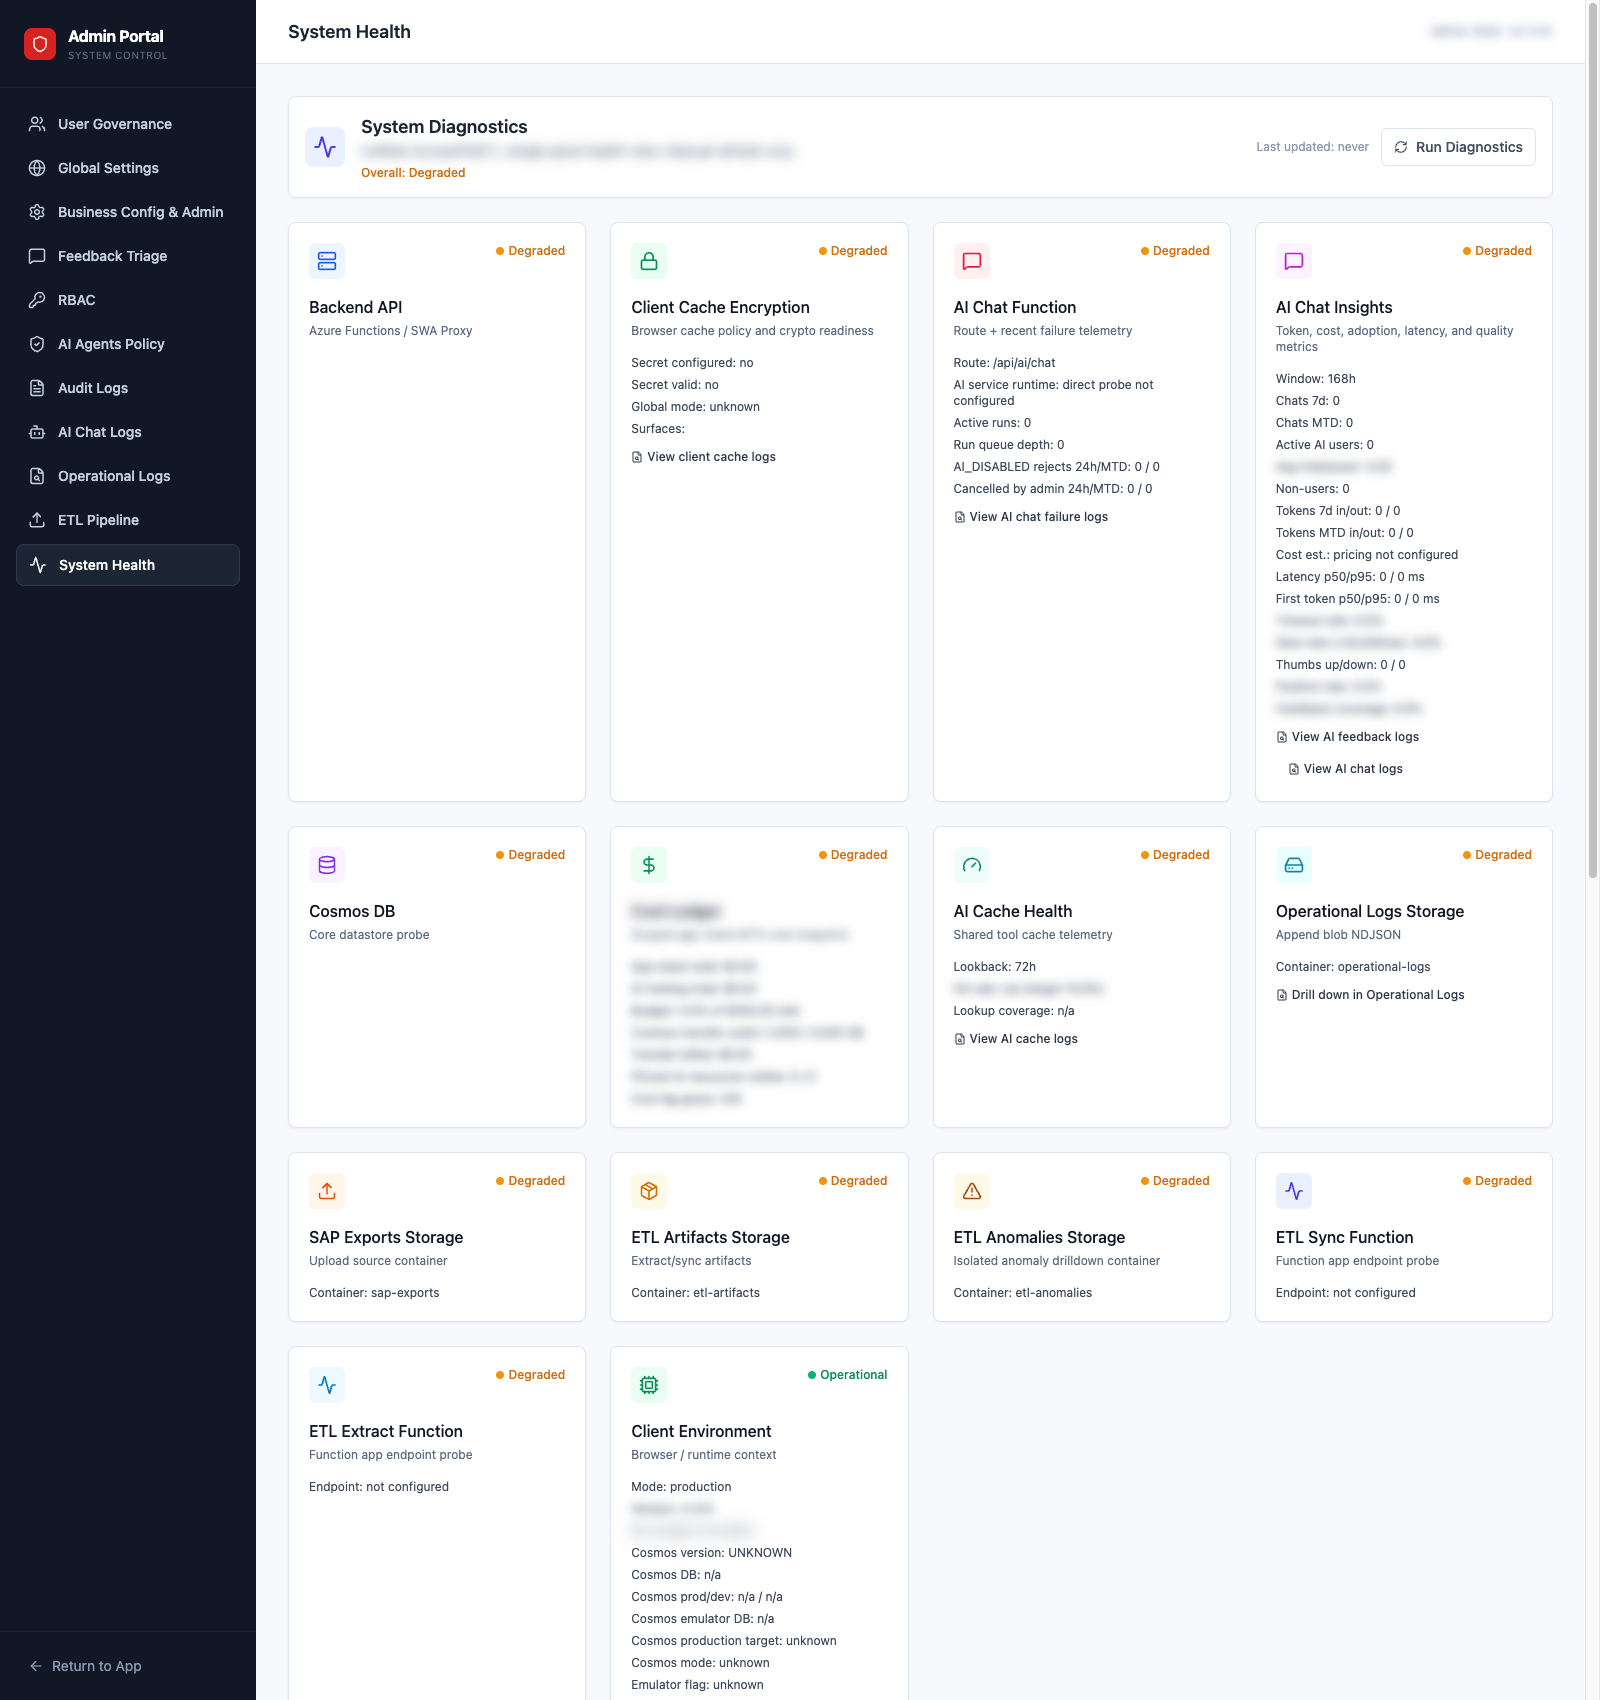Click the Container: etl-anomalies text
Image resolution: width=1600 pixels, height=1700 pixels.
(1023, 1293)
